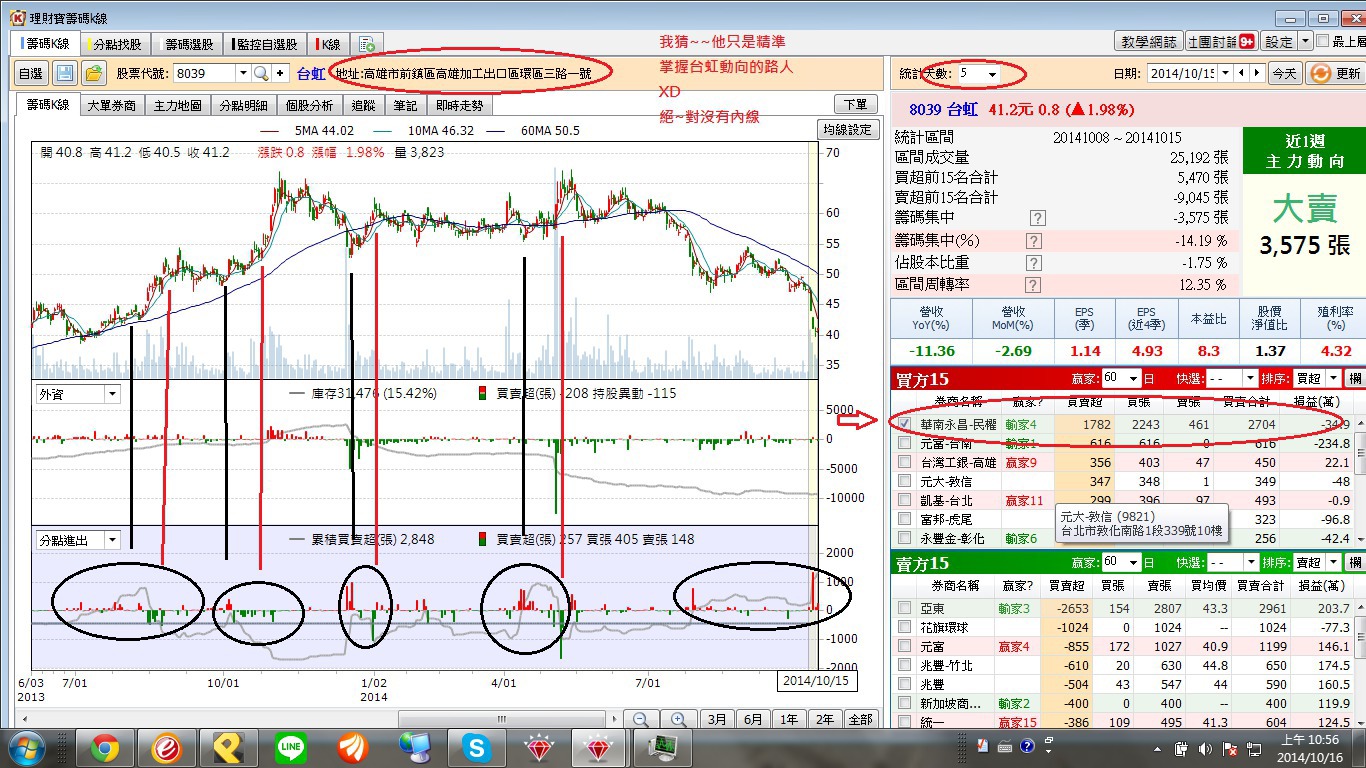
Task: Open the 大單券商 sub-tab
Action: click(x=112, y=105)
